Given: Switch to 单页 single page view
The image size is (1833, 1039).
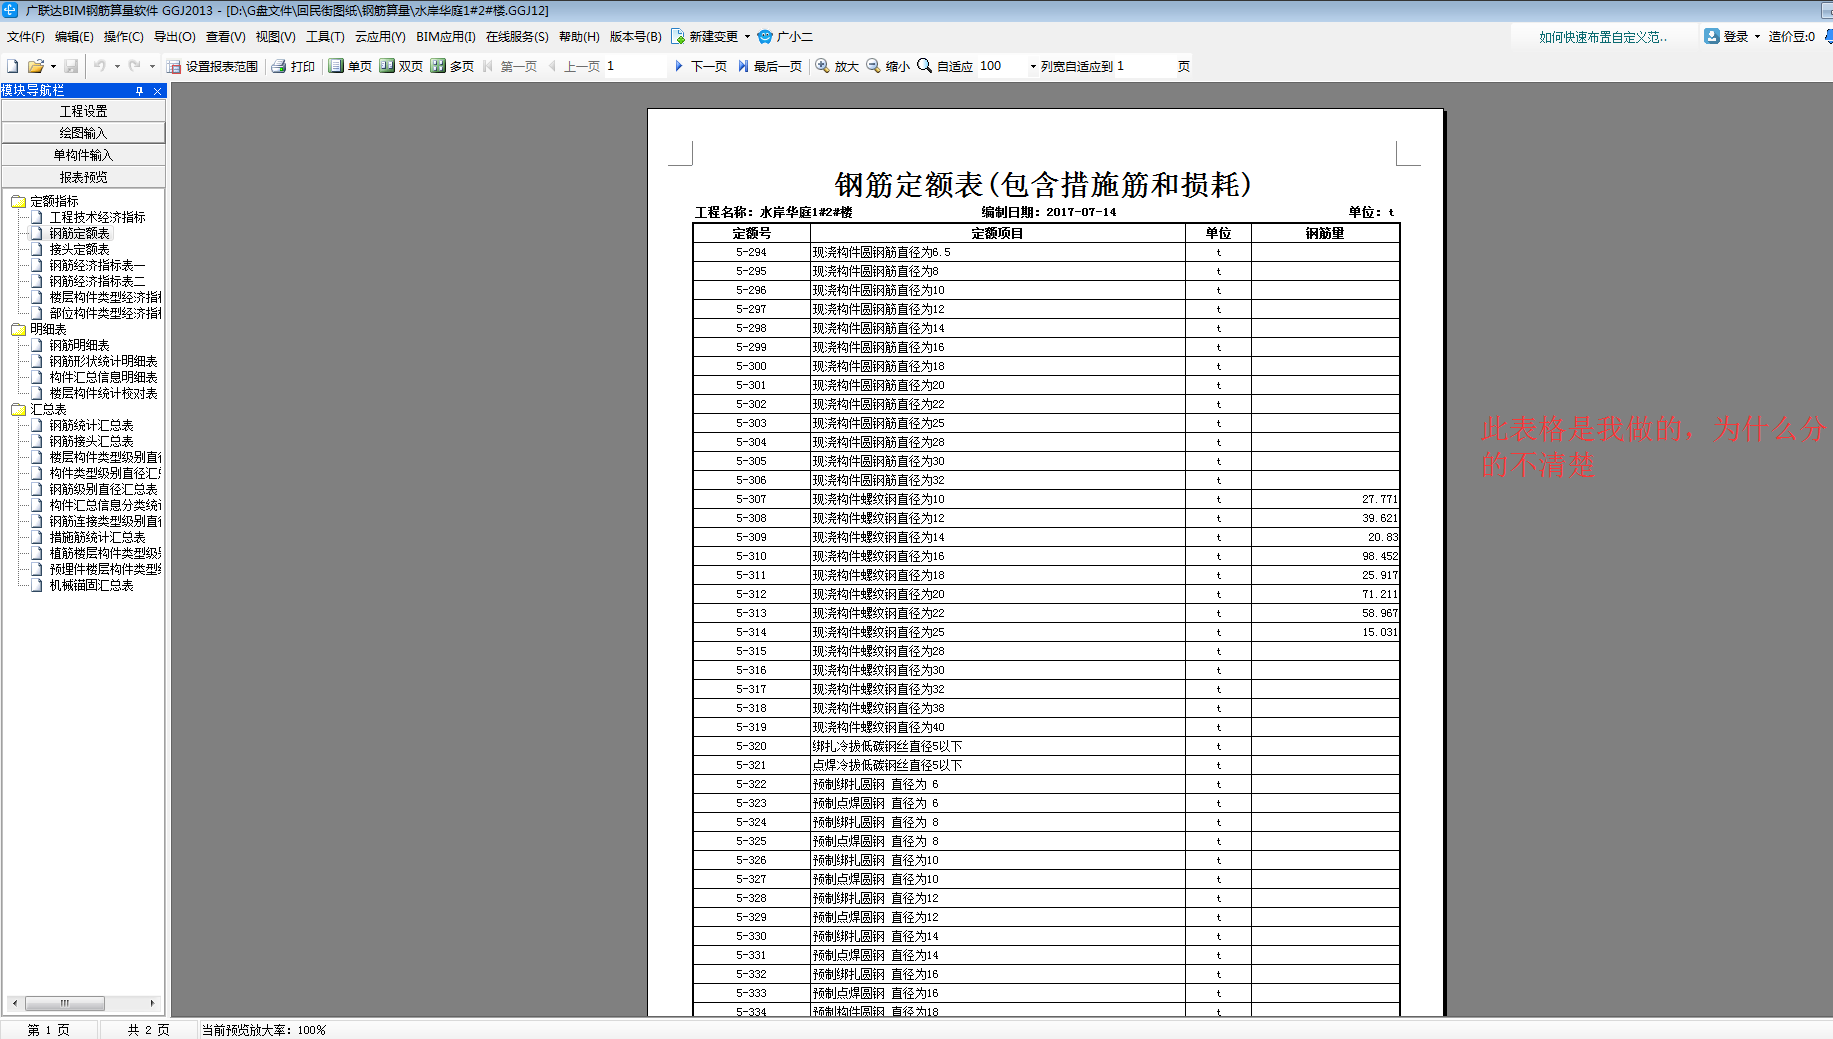Looking at the screenshot, I should click(350, 66).
